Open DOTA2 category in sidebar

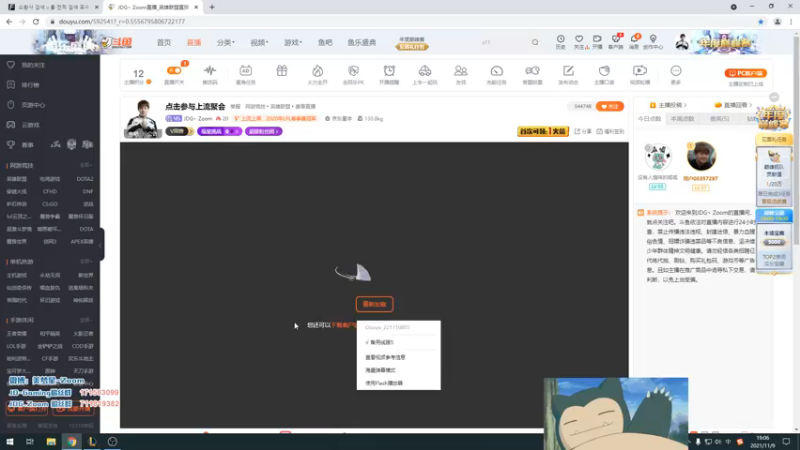coord(85,179)
